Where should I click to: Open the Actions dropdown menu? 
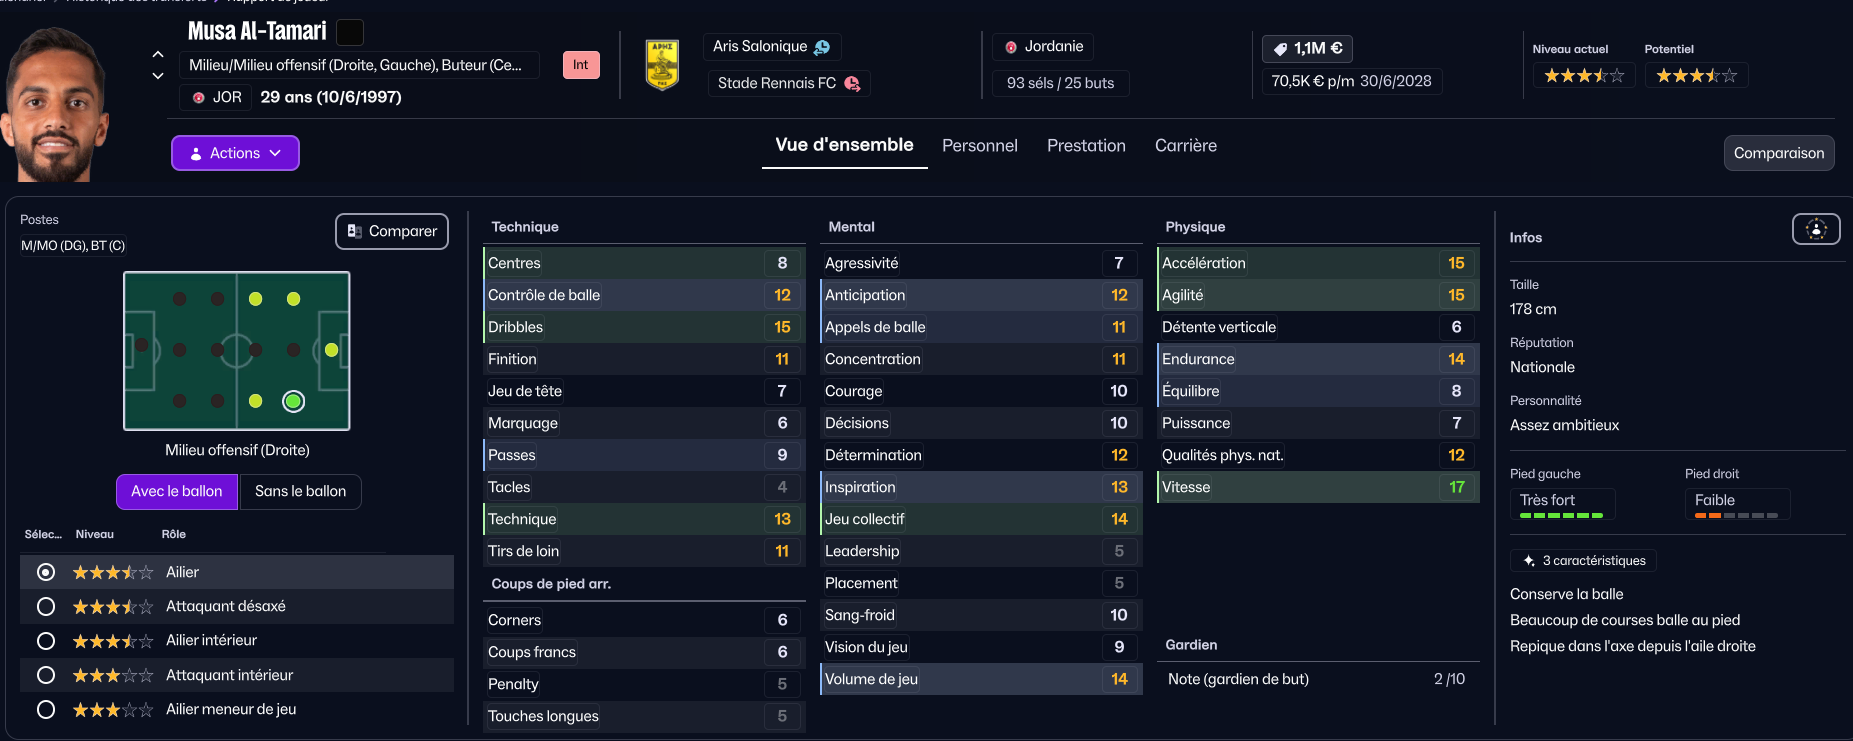click(235, 153)
